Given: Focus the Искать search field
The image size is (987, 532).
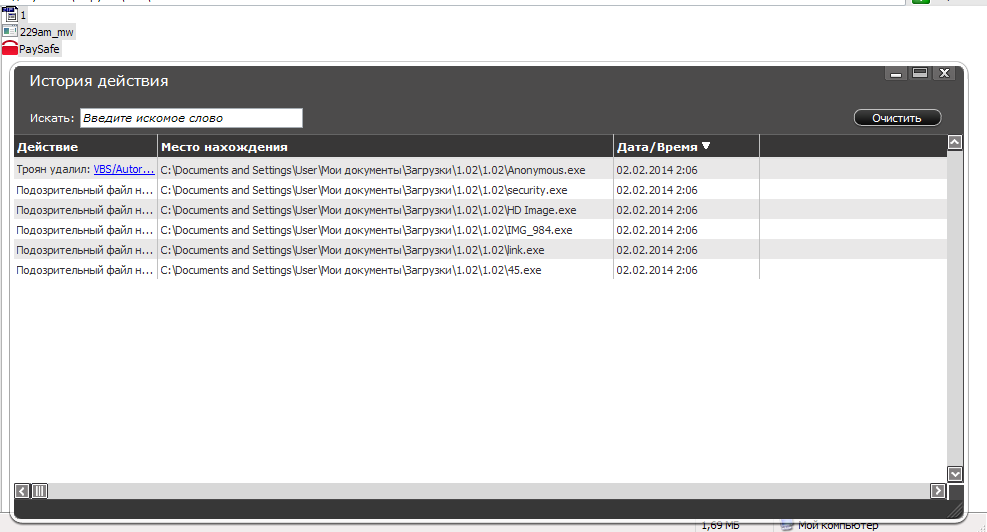Looking at the screenshot, I should (x=191, y=118).
